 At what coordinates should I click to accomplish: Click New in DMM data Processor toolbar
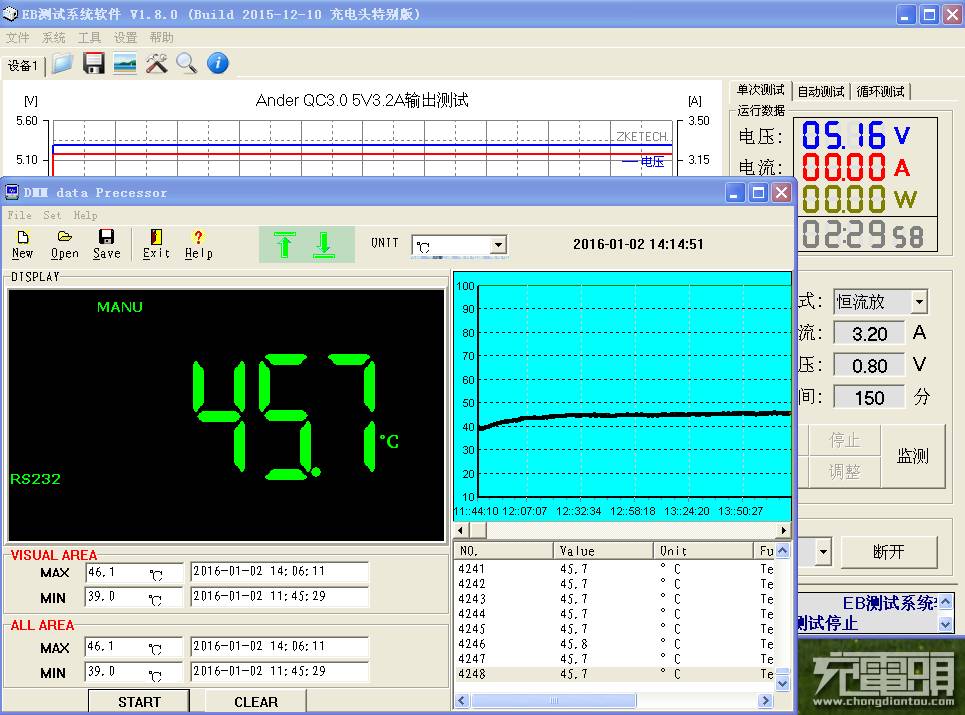click(23, 244)
